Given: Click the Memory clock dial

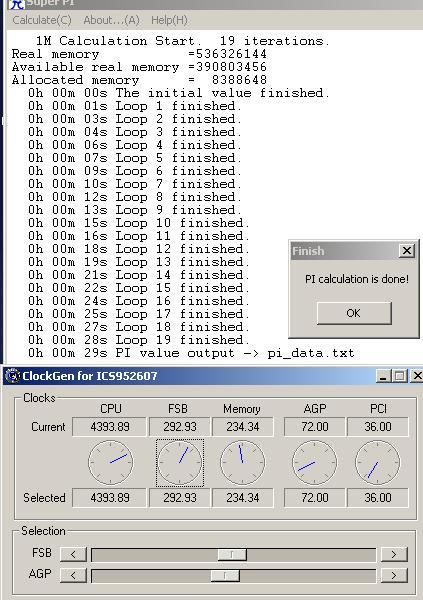Looking at the screenshot, I should [243, 463].
